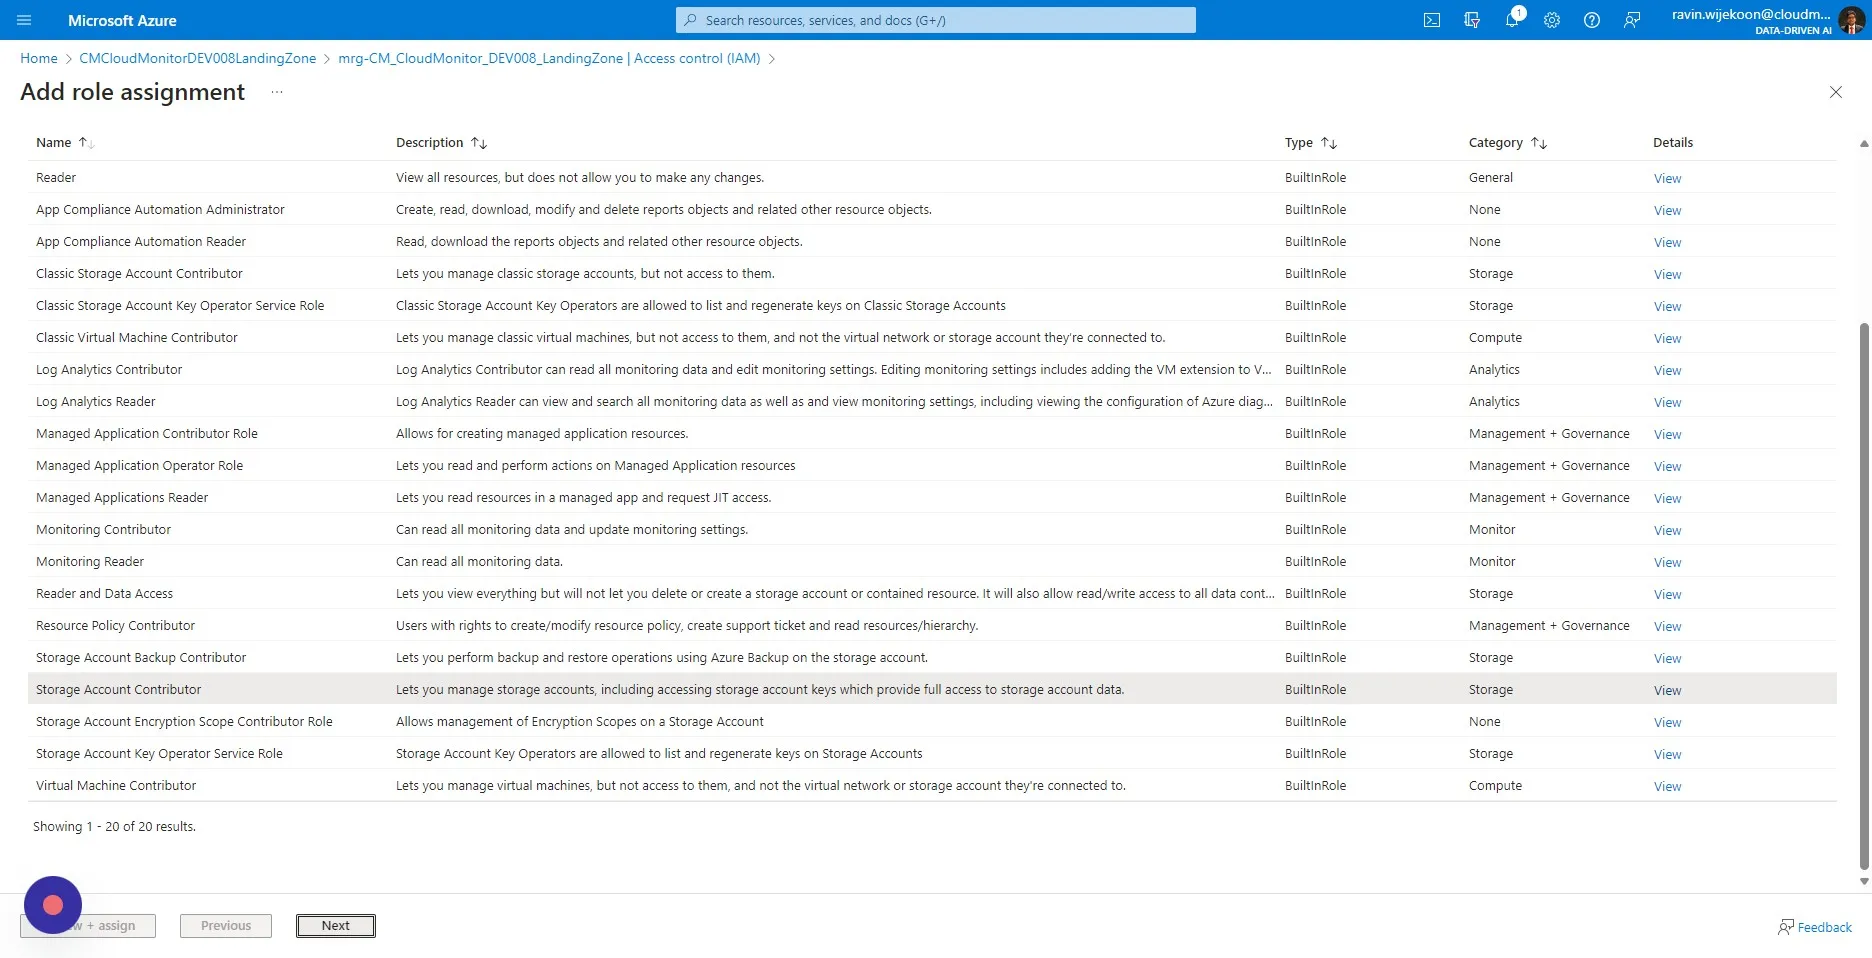Click the scrollbar down arrow
This screenshot has height=958, width=1872.
coord(1864,881)
